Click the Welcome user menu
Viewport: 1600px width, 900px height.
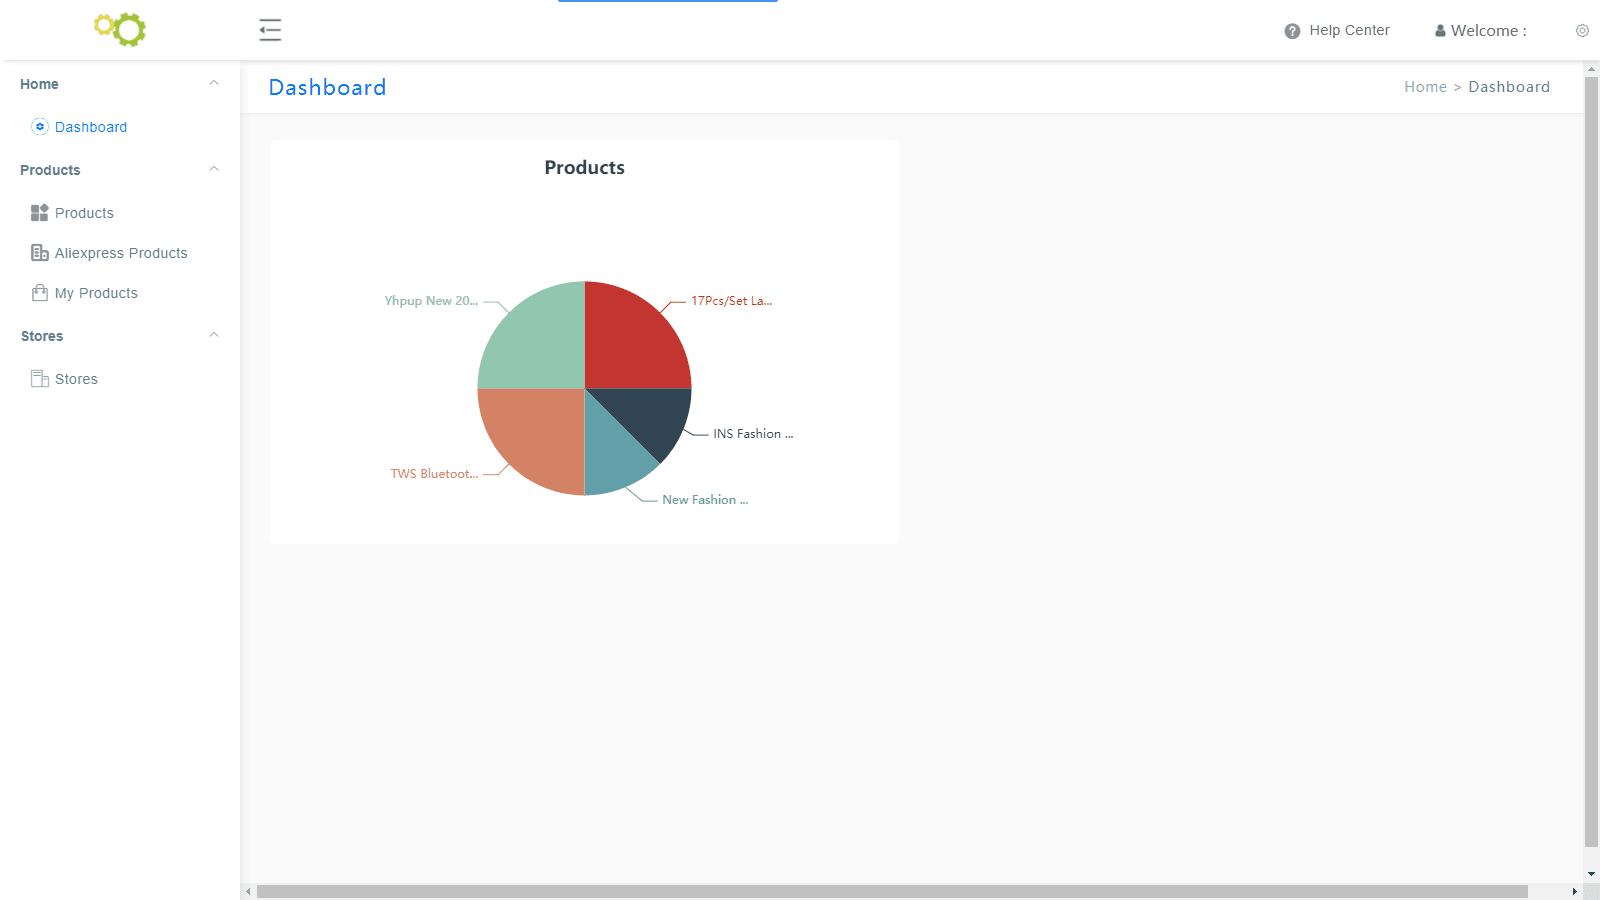coord(1481,31)
